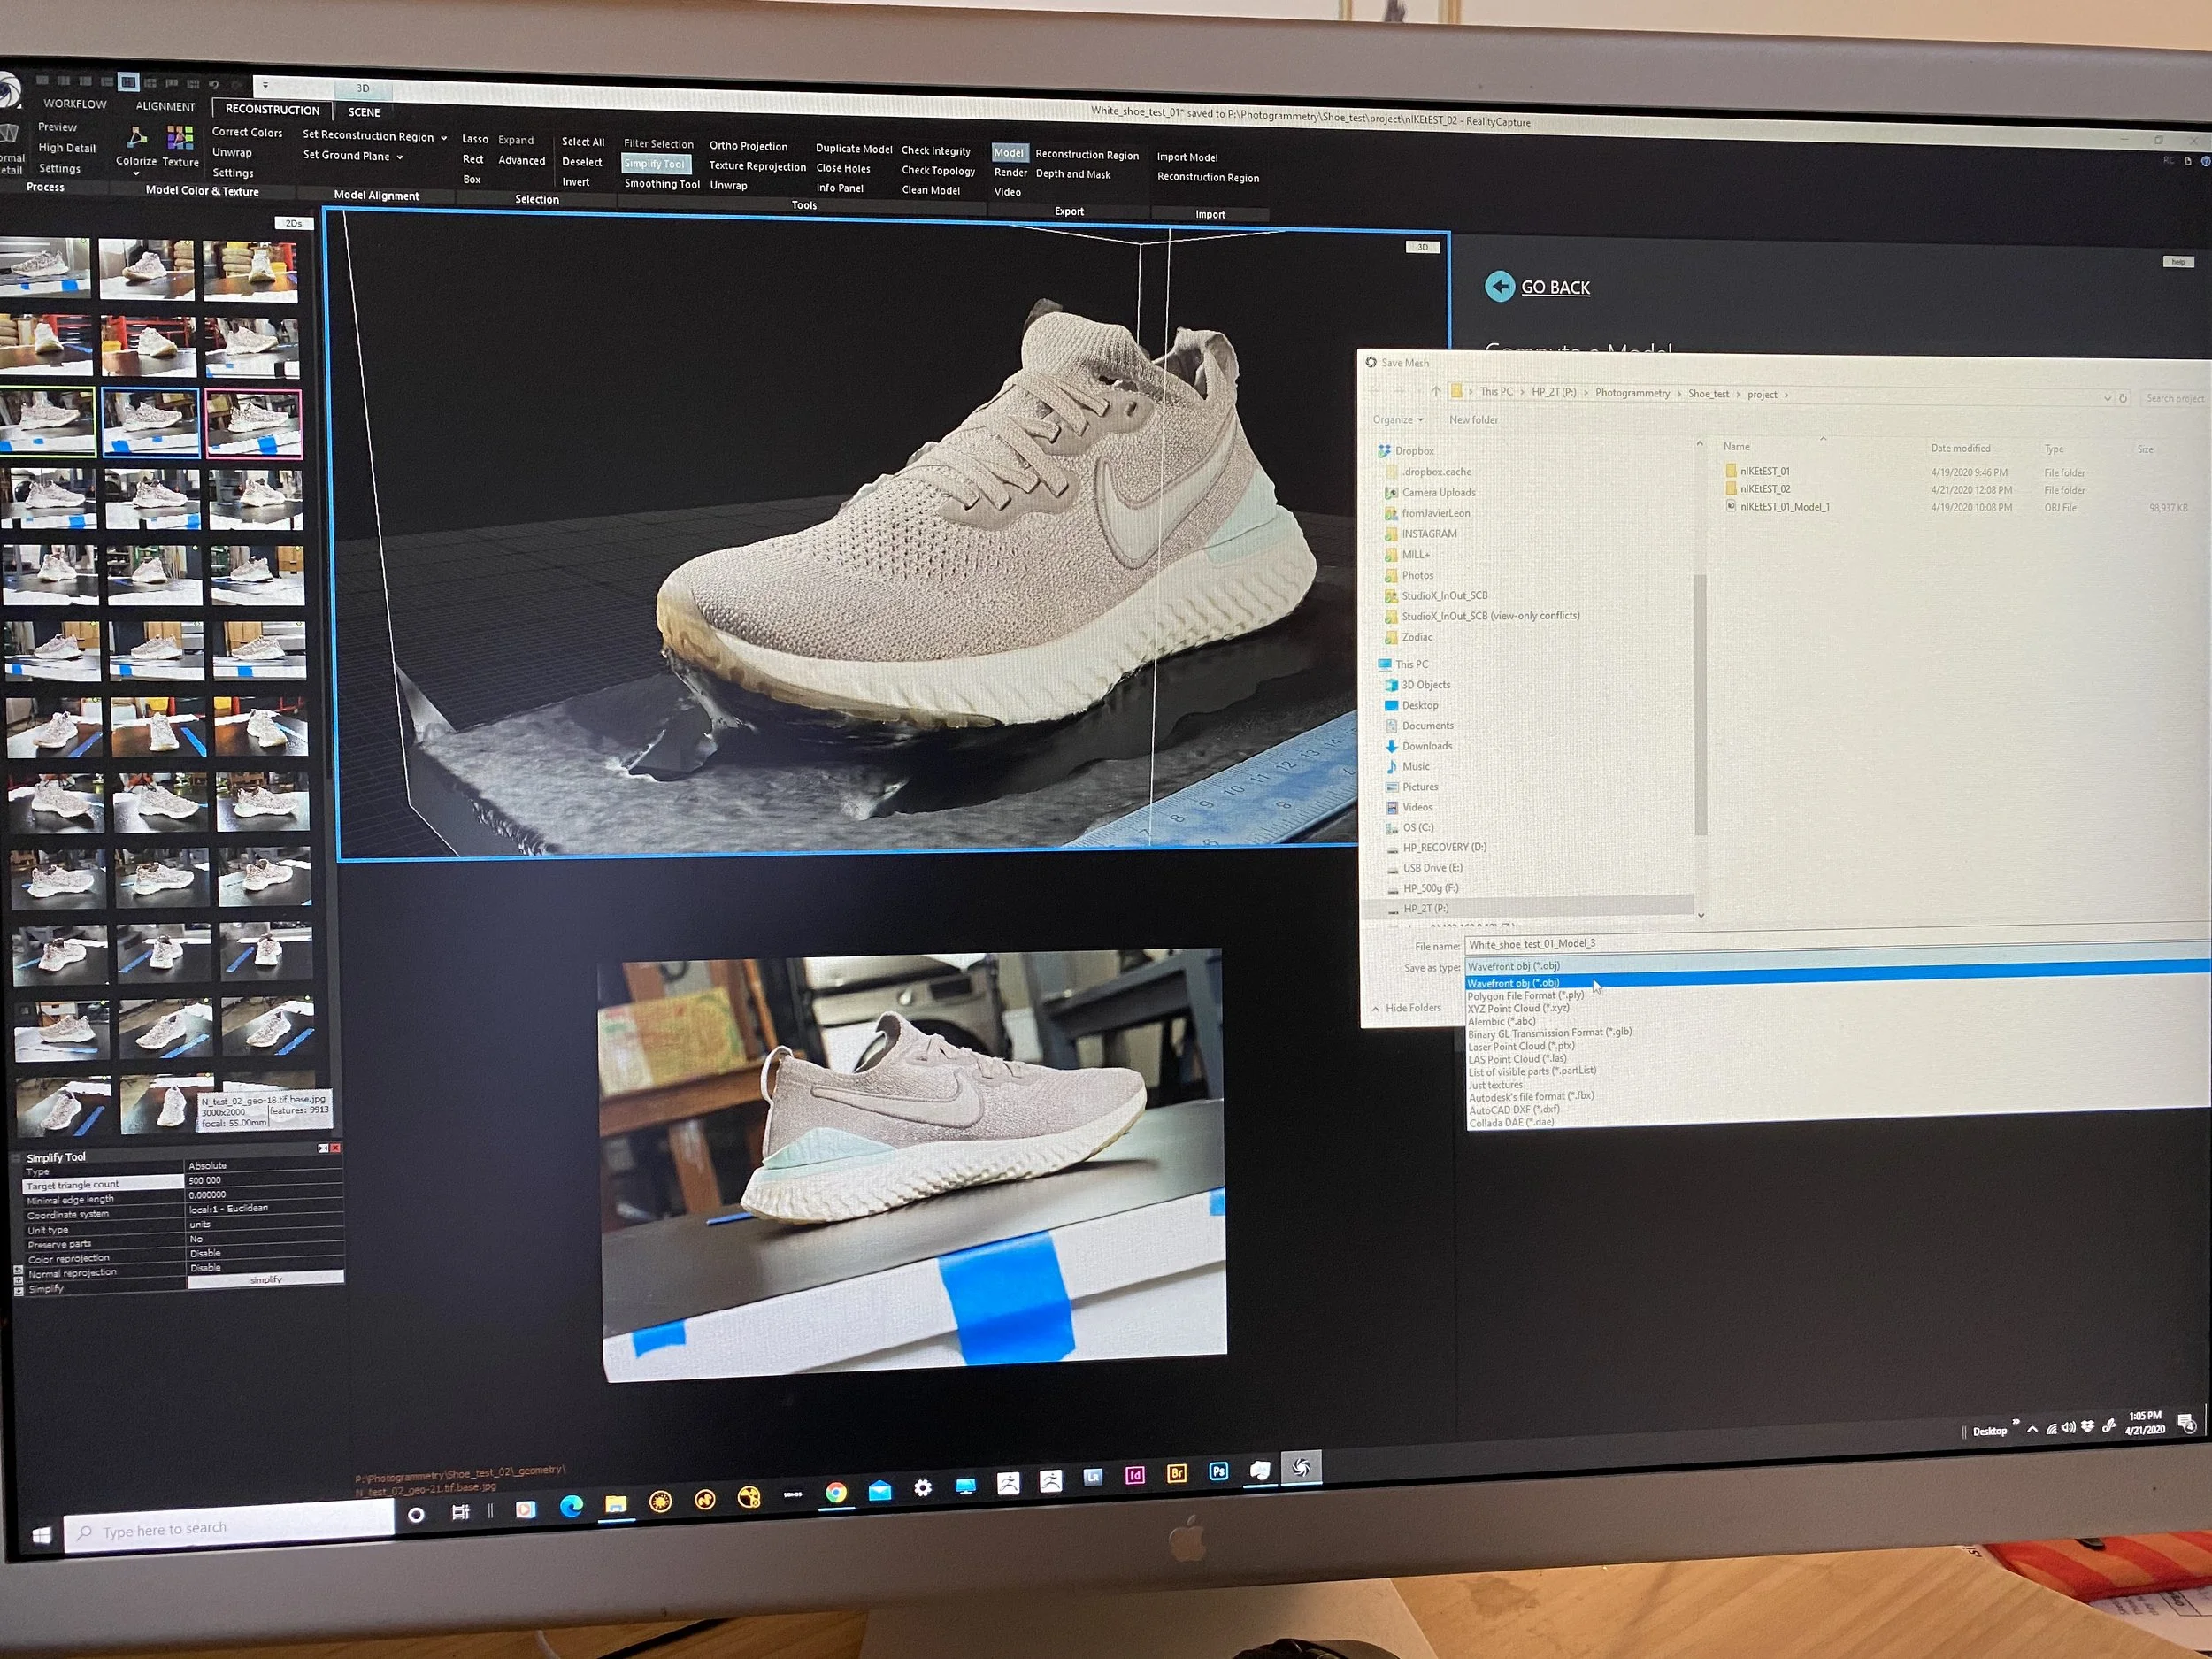Click the Chrome icon in the taskbar

(836, 1492)
